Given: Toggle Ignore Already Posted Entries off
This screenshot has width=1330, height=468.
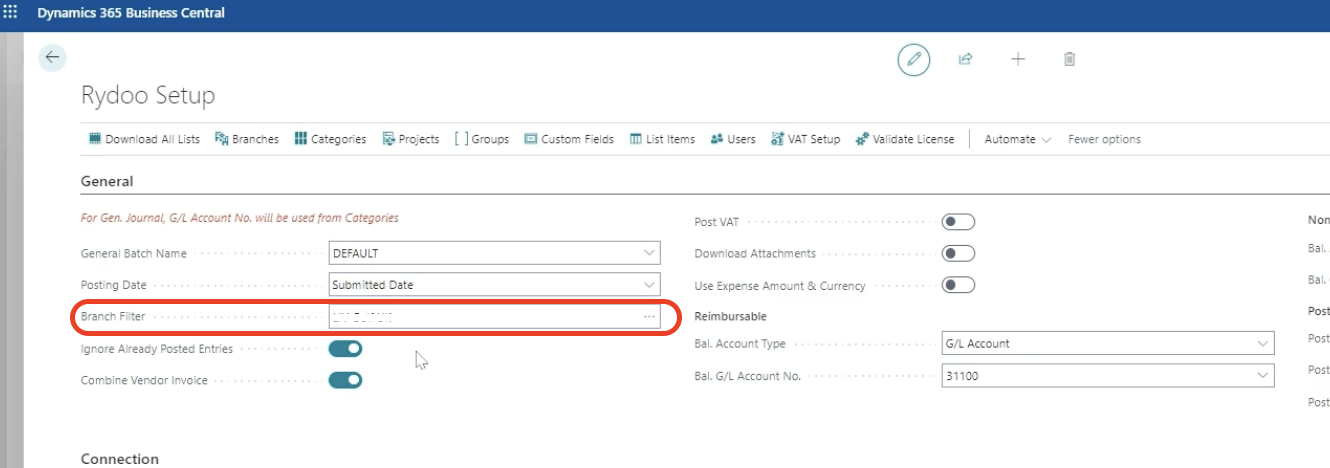Looking at the screenshot, I should coord(345,349).
